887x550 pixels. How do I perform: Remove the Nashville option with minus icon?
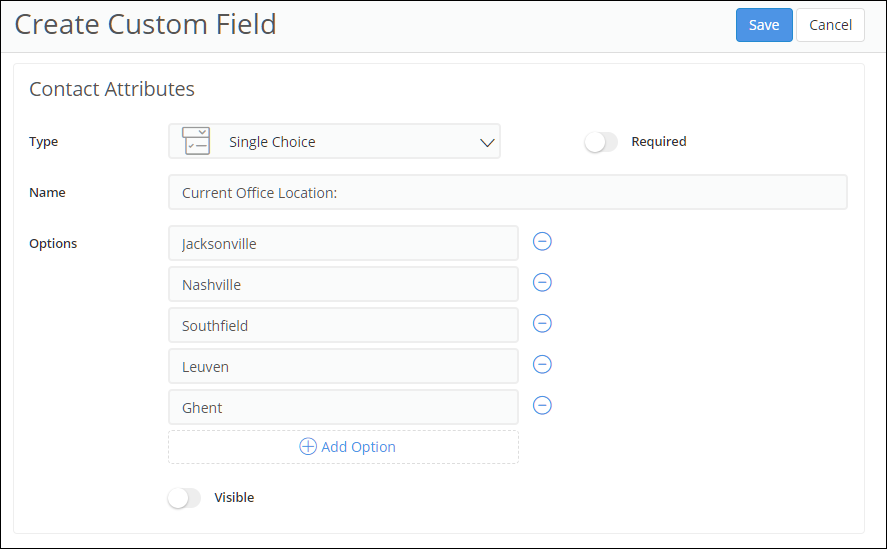[x=542, y=282]
